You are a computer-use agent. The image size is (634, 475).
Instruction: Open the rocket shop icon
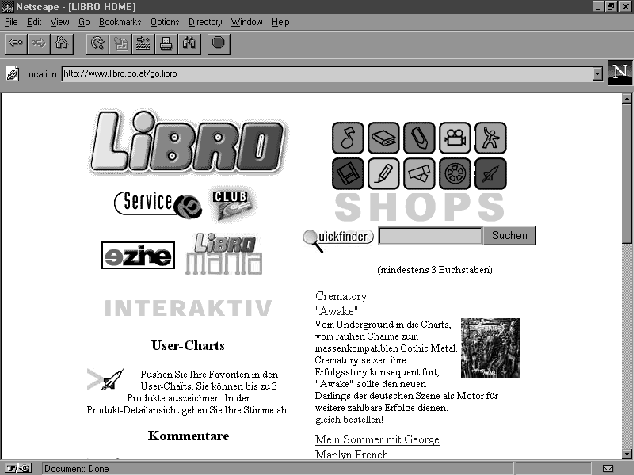pos(490,174)
